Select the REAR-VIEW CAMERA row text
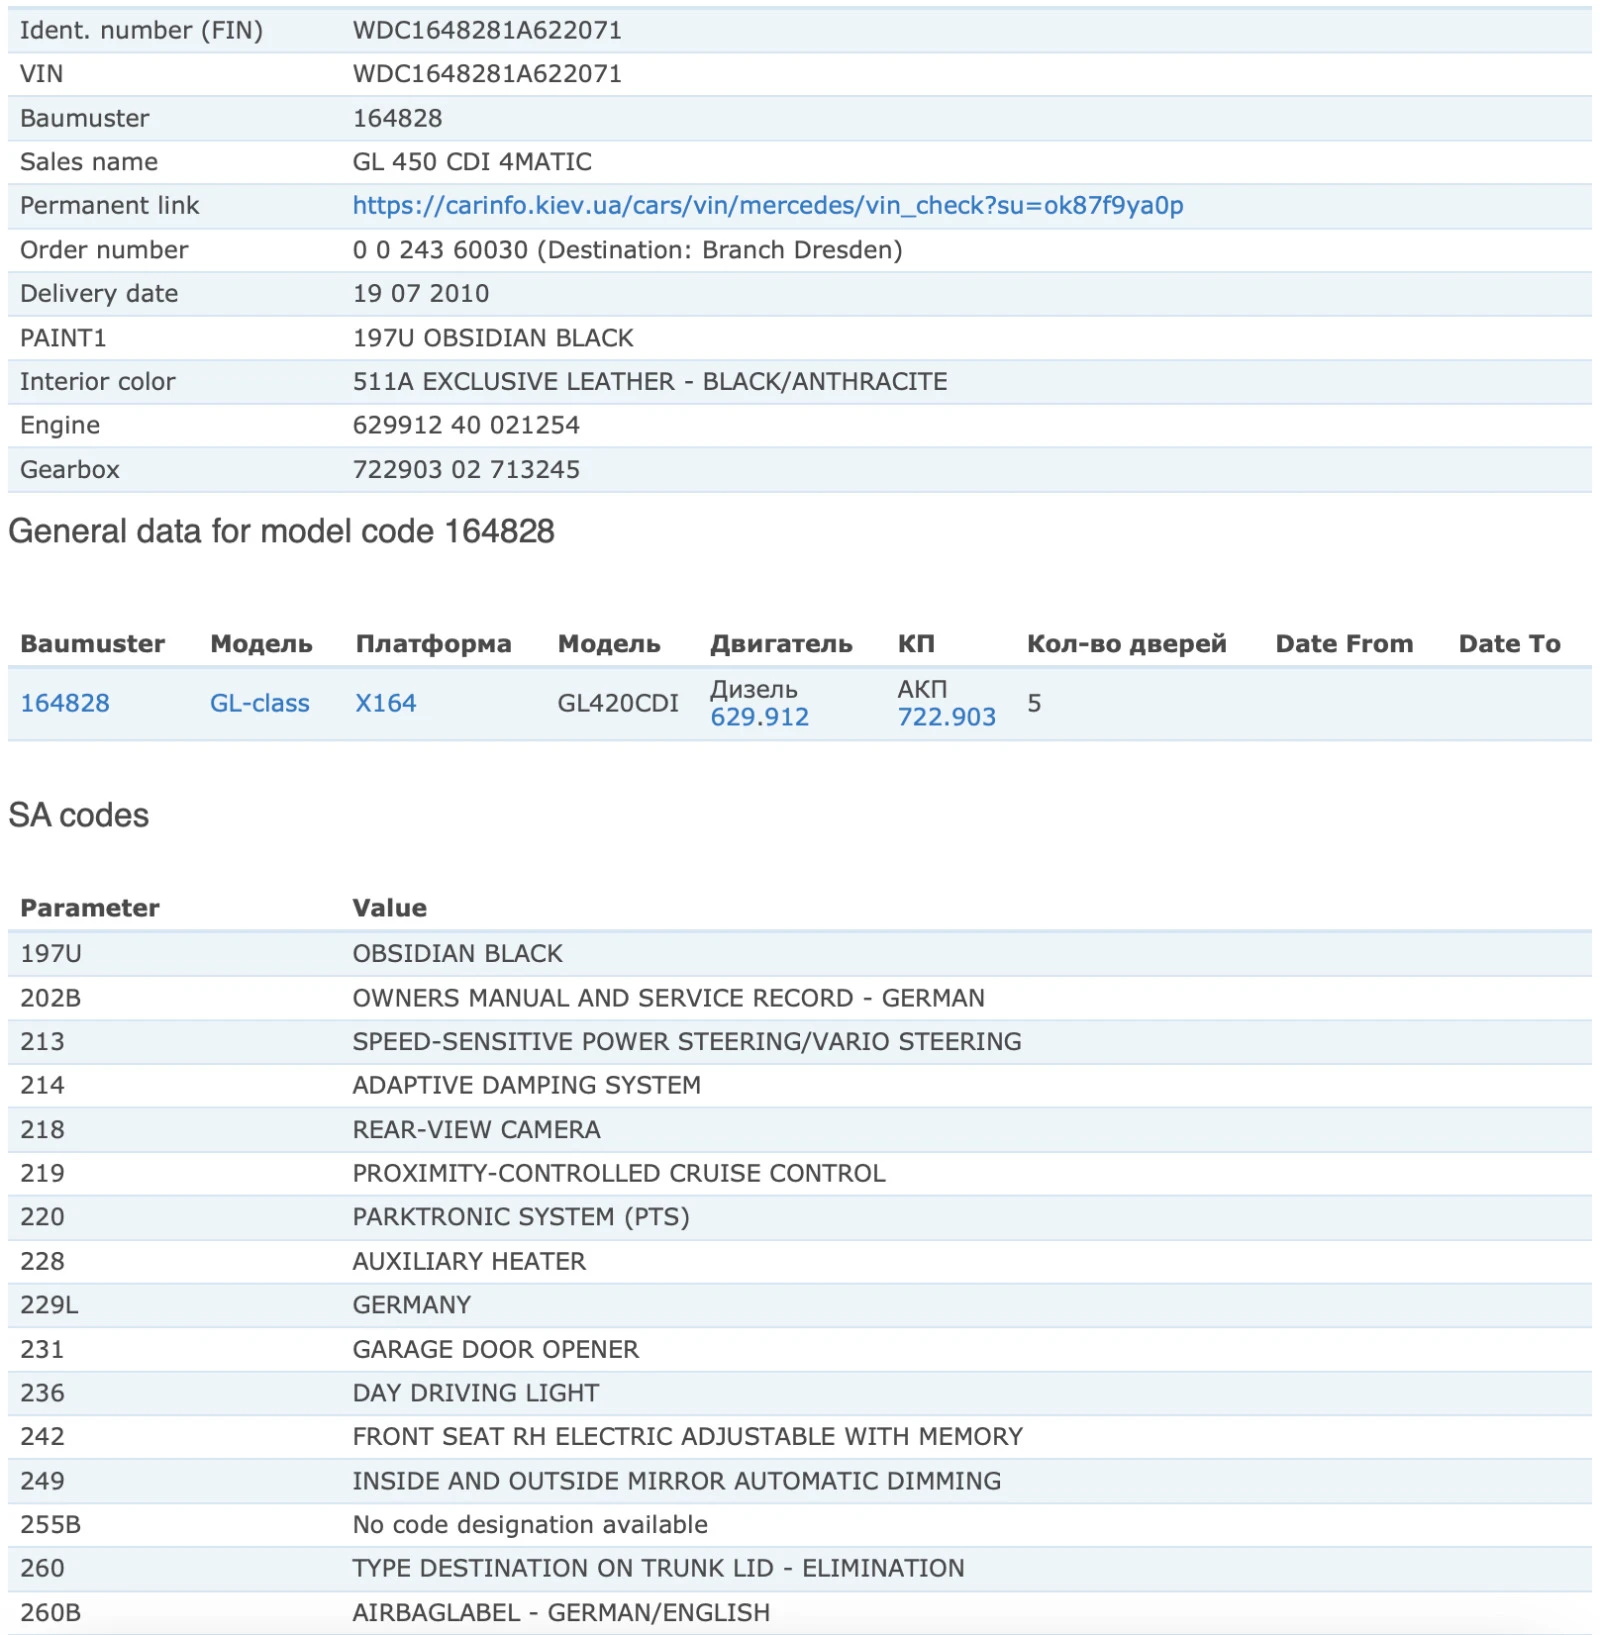Screen dimensions: 1600x1635 point(476,1129)
